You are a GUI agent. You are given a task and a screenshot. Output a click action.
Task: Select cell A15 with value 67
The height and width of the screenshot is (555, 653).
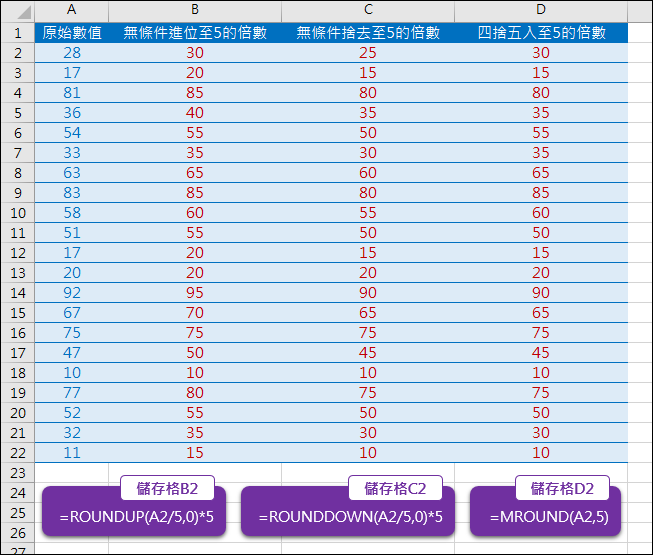pyautogui.click(x=72, y=313)
